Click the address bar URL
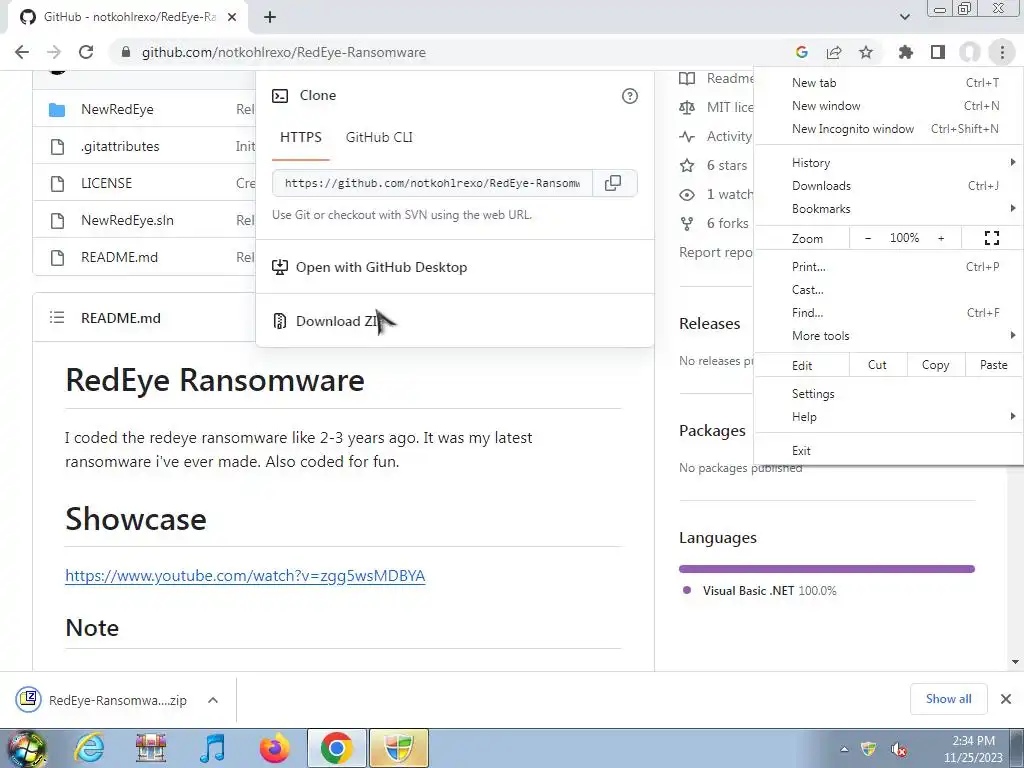The height and width of the screenshot is (768, 1024). point(283,52)
